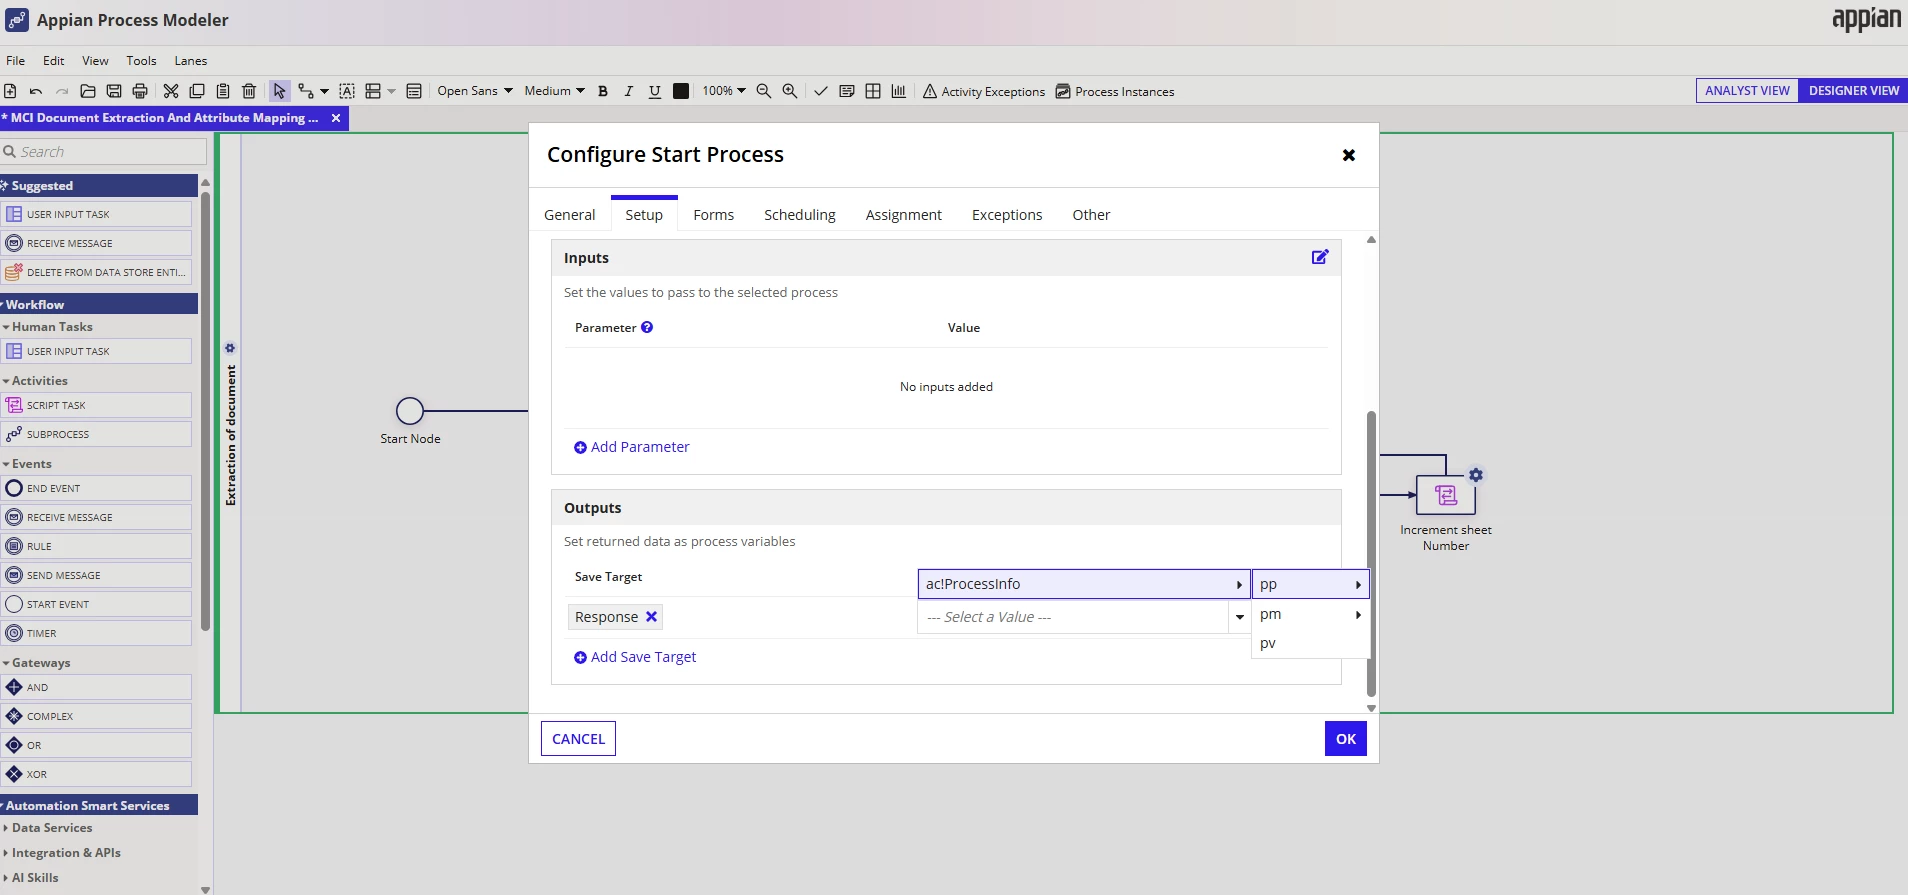The image size is (1908, 895).
Task: Select the pointer arrow tool
Action: click(x=280, y=91)
